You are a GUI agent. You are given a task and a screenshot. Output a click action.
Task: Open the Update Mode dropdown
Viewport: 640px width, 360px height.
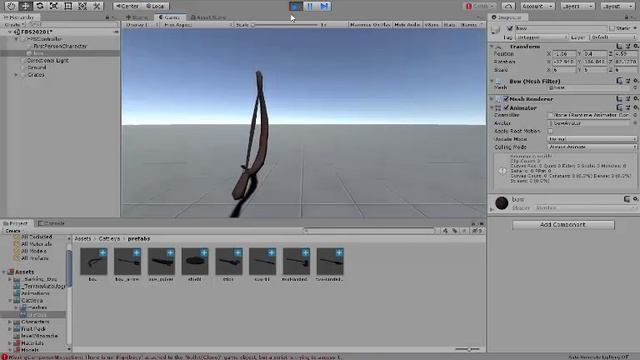592,139
